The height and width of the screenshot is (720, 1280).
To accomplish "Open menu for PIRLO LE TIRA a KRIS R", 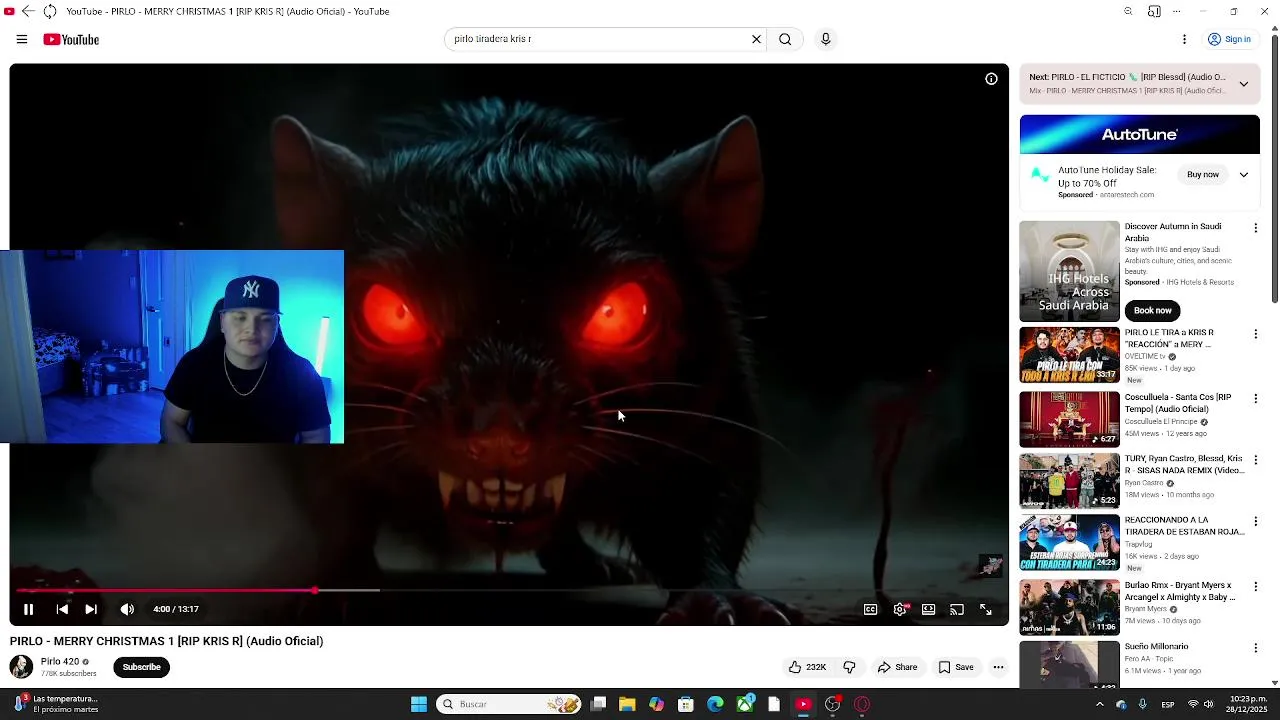I will [1256, 334].
